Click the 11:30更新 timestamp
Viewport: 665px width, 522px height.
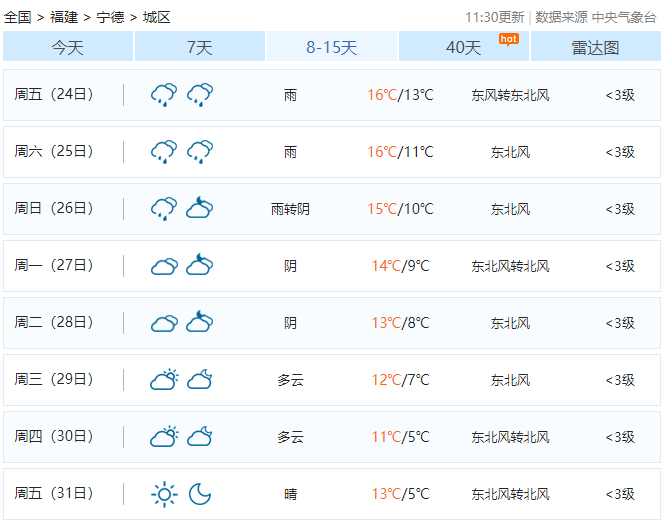pyautogui.click(x=495, y=17)
